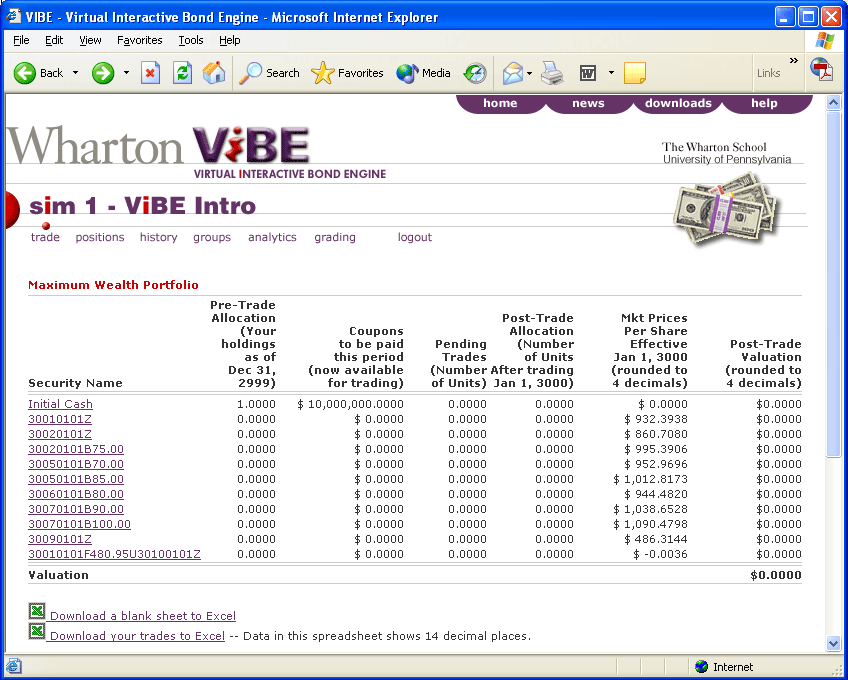848x680 pixels.
Task: Open the Mail envelope icon
Action: pyautogui.click(x=513, y=73)
